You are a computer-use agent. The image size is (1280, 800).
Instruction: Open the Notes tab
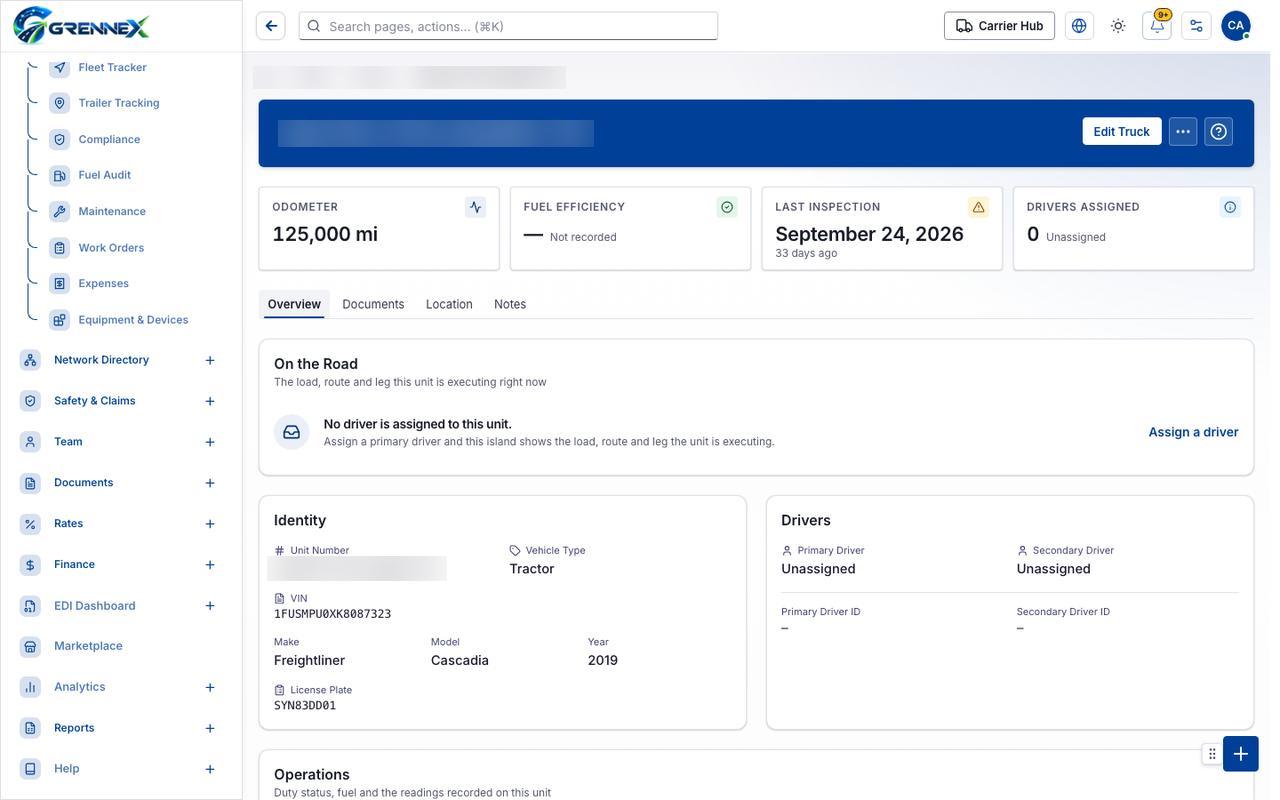[510, 304]
